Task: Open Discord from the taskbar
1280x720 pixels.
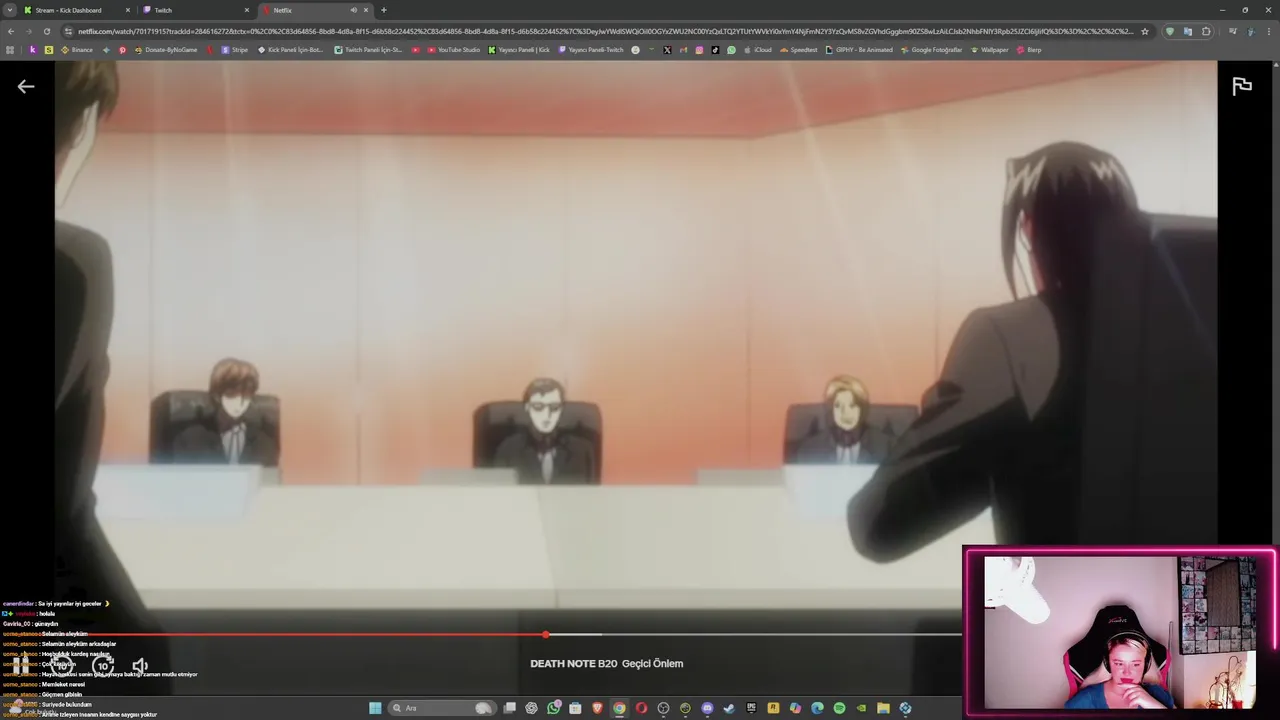Action: coord(708,708)
